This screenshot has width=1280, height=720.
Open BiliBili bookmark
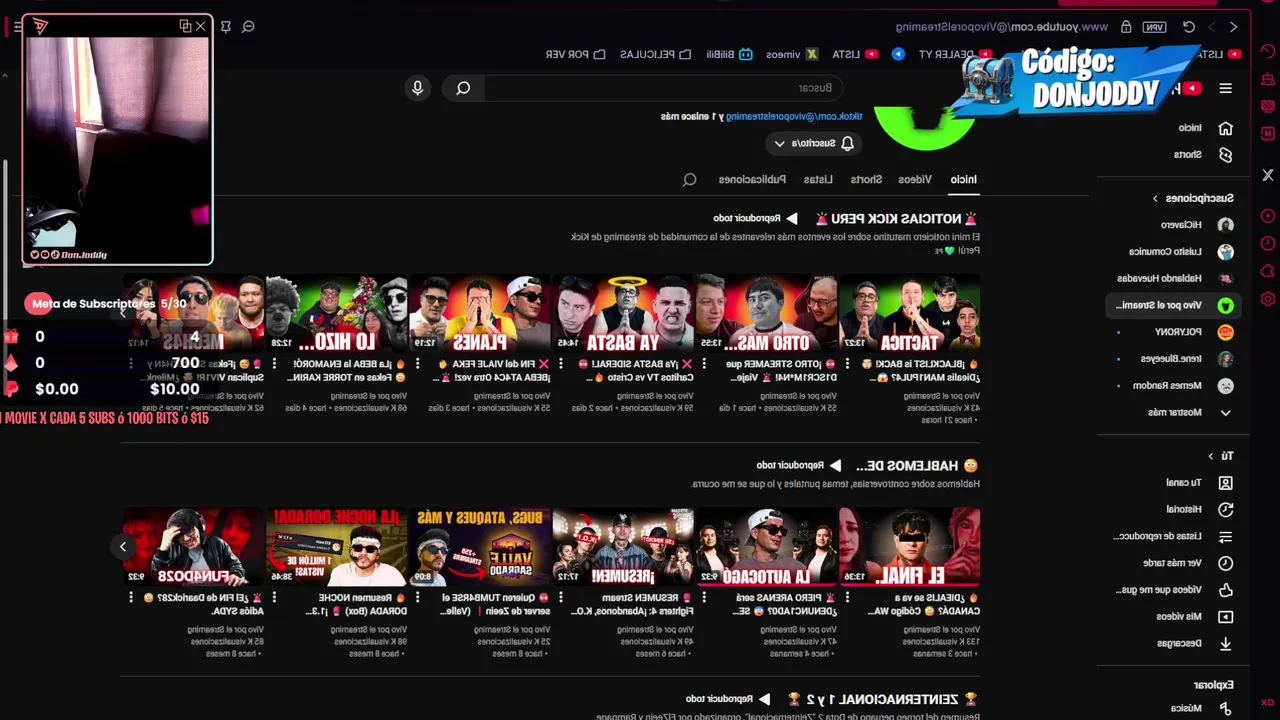[x=729, y=54]
